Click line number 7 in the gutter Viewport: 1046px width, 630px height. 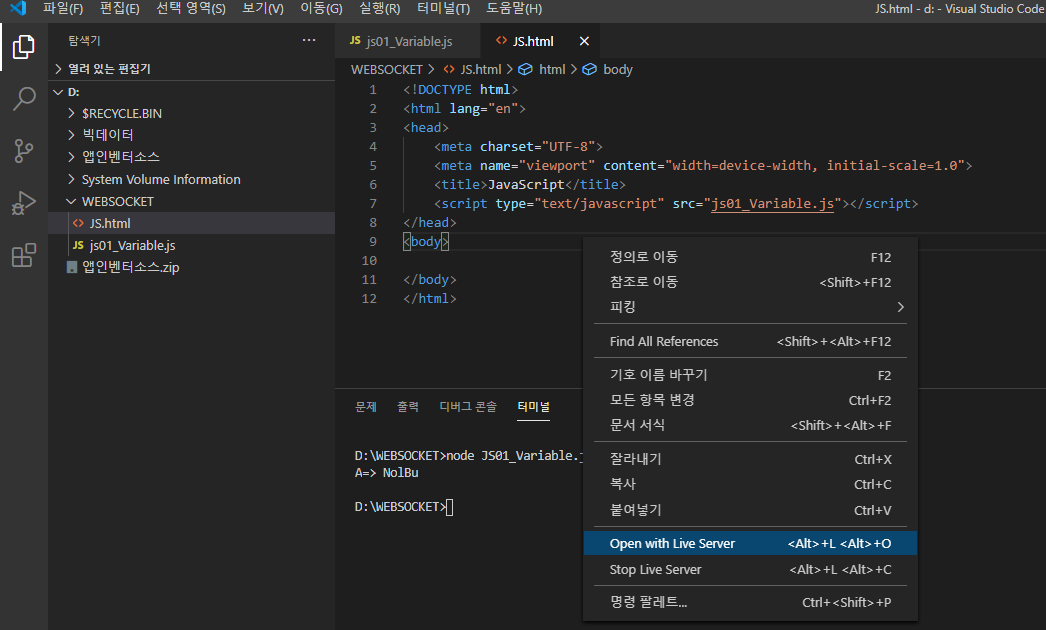coord(373,204)
